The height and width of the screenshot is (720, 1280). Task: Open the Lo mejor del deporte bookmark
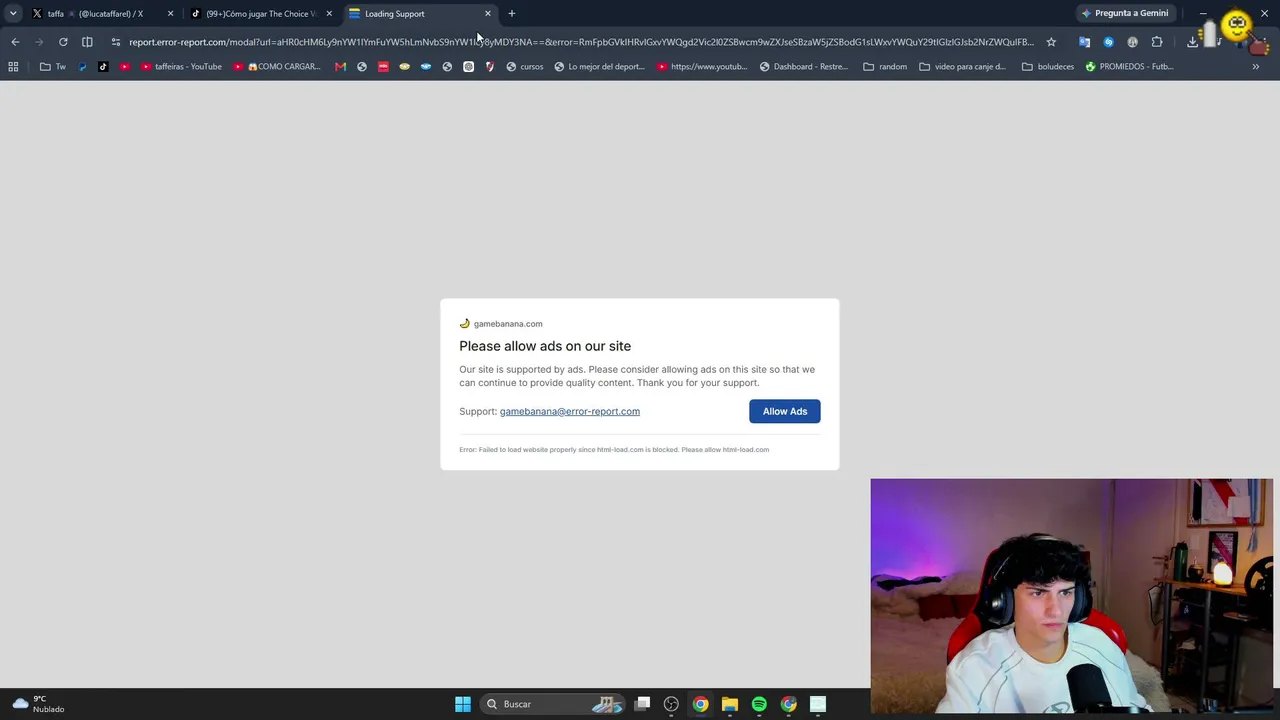point(600,67)
